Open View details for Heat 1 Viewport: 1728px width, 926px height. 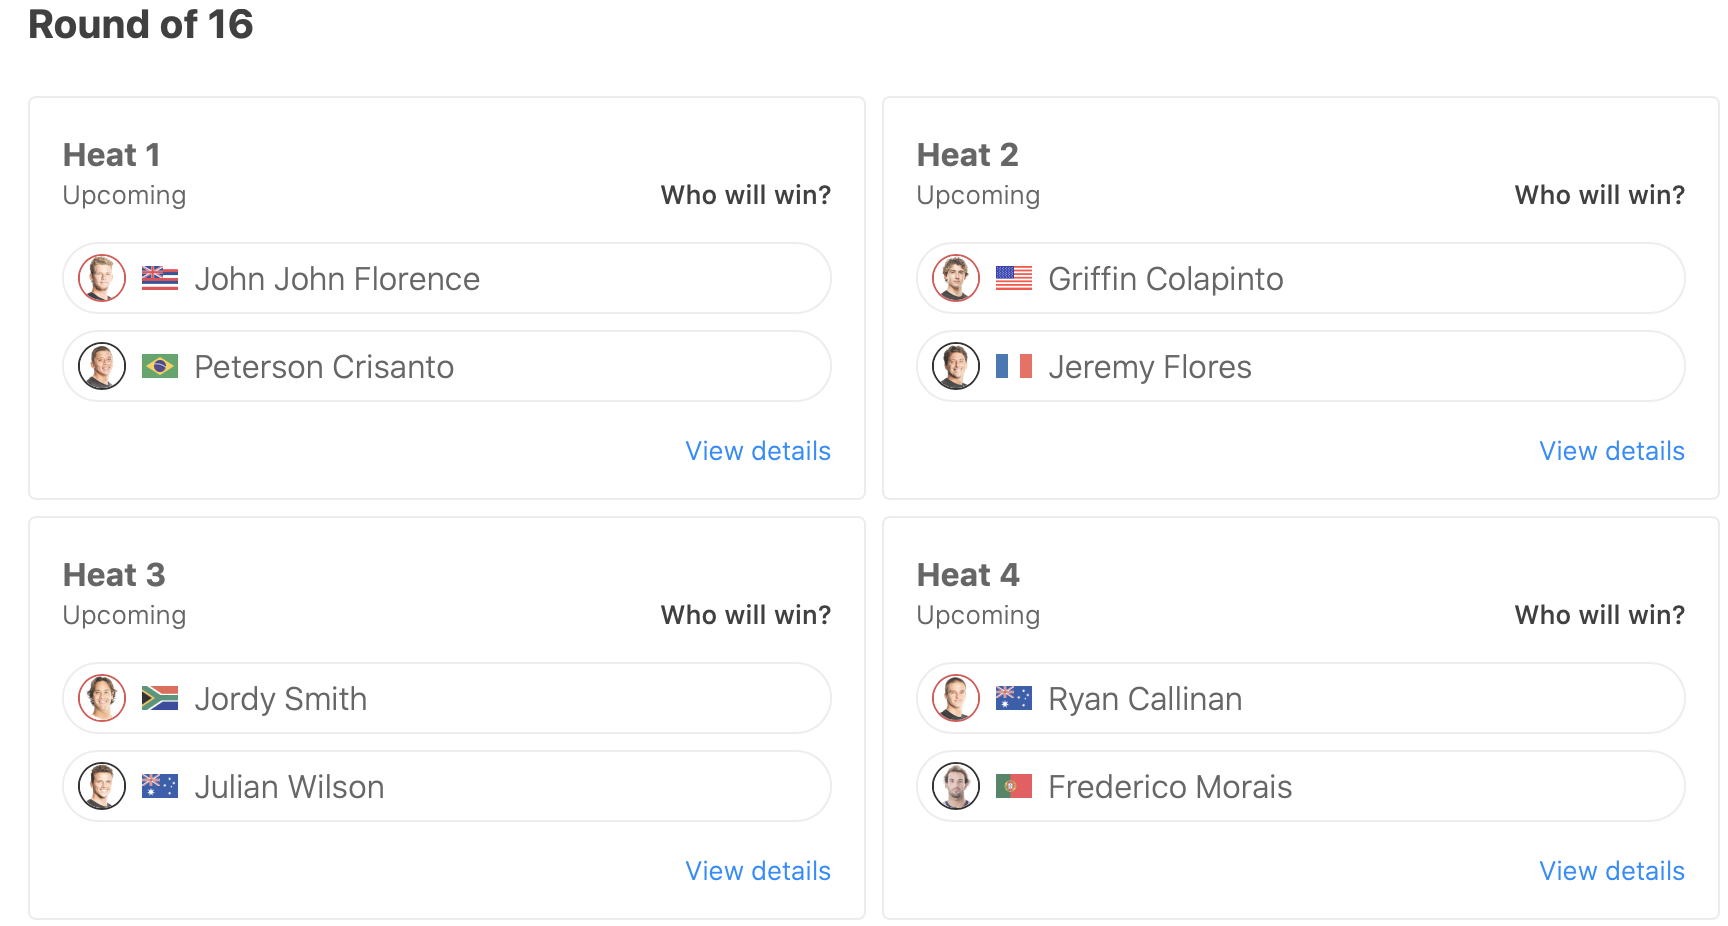click(758, 451)
